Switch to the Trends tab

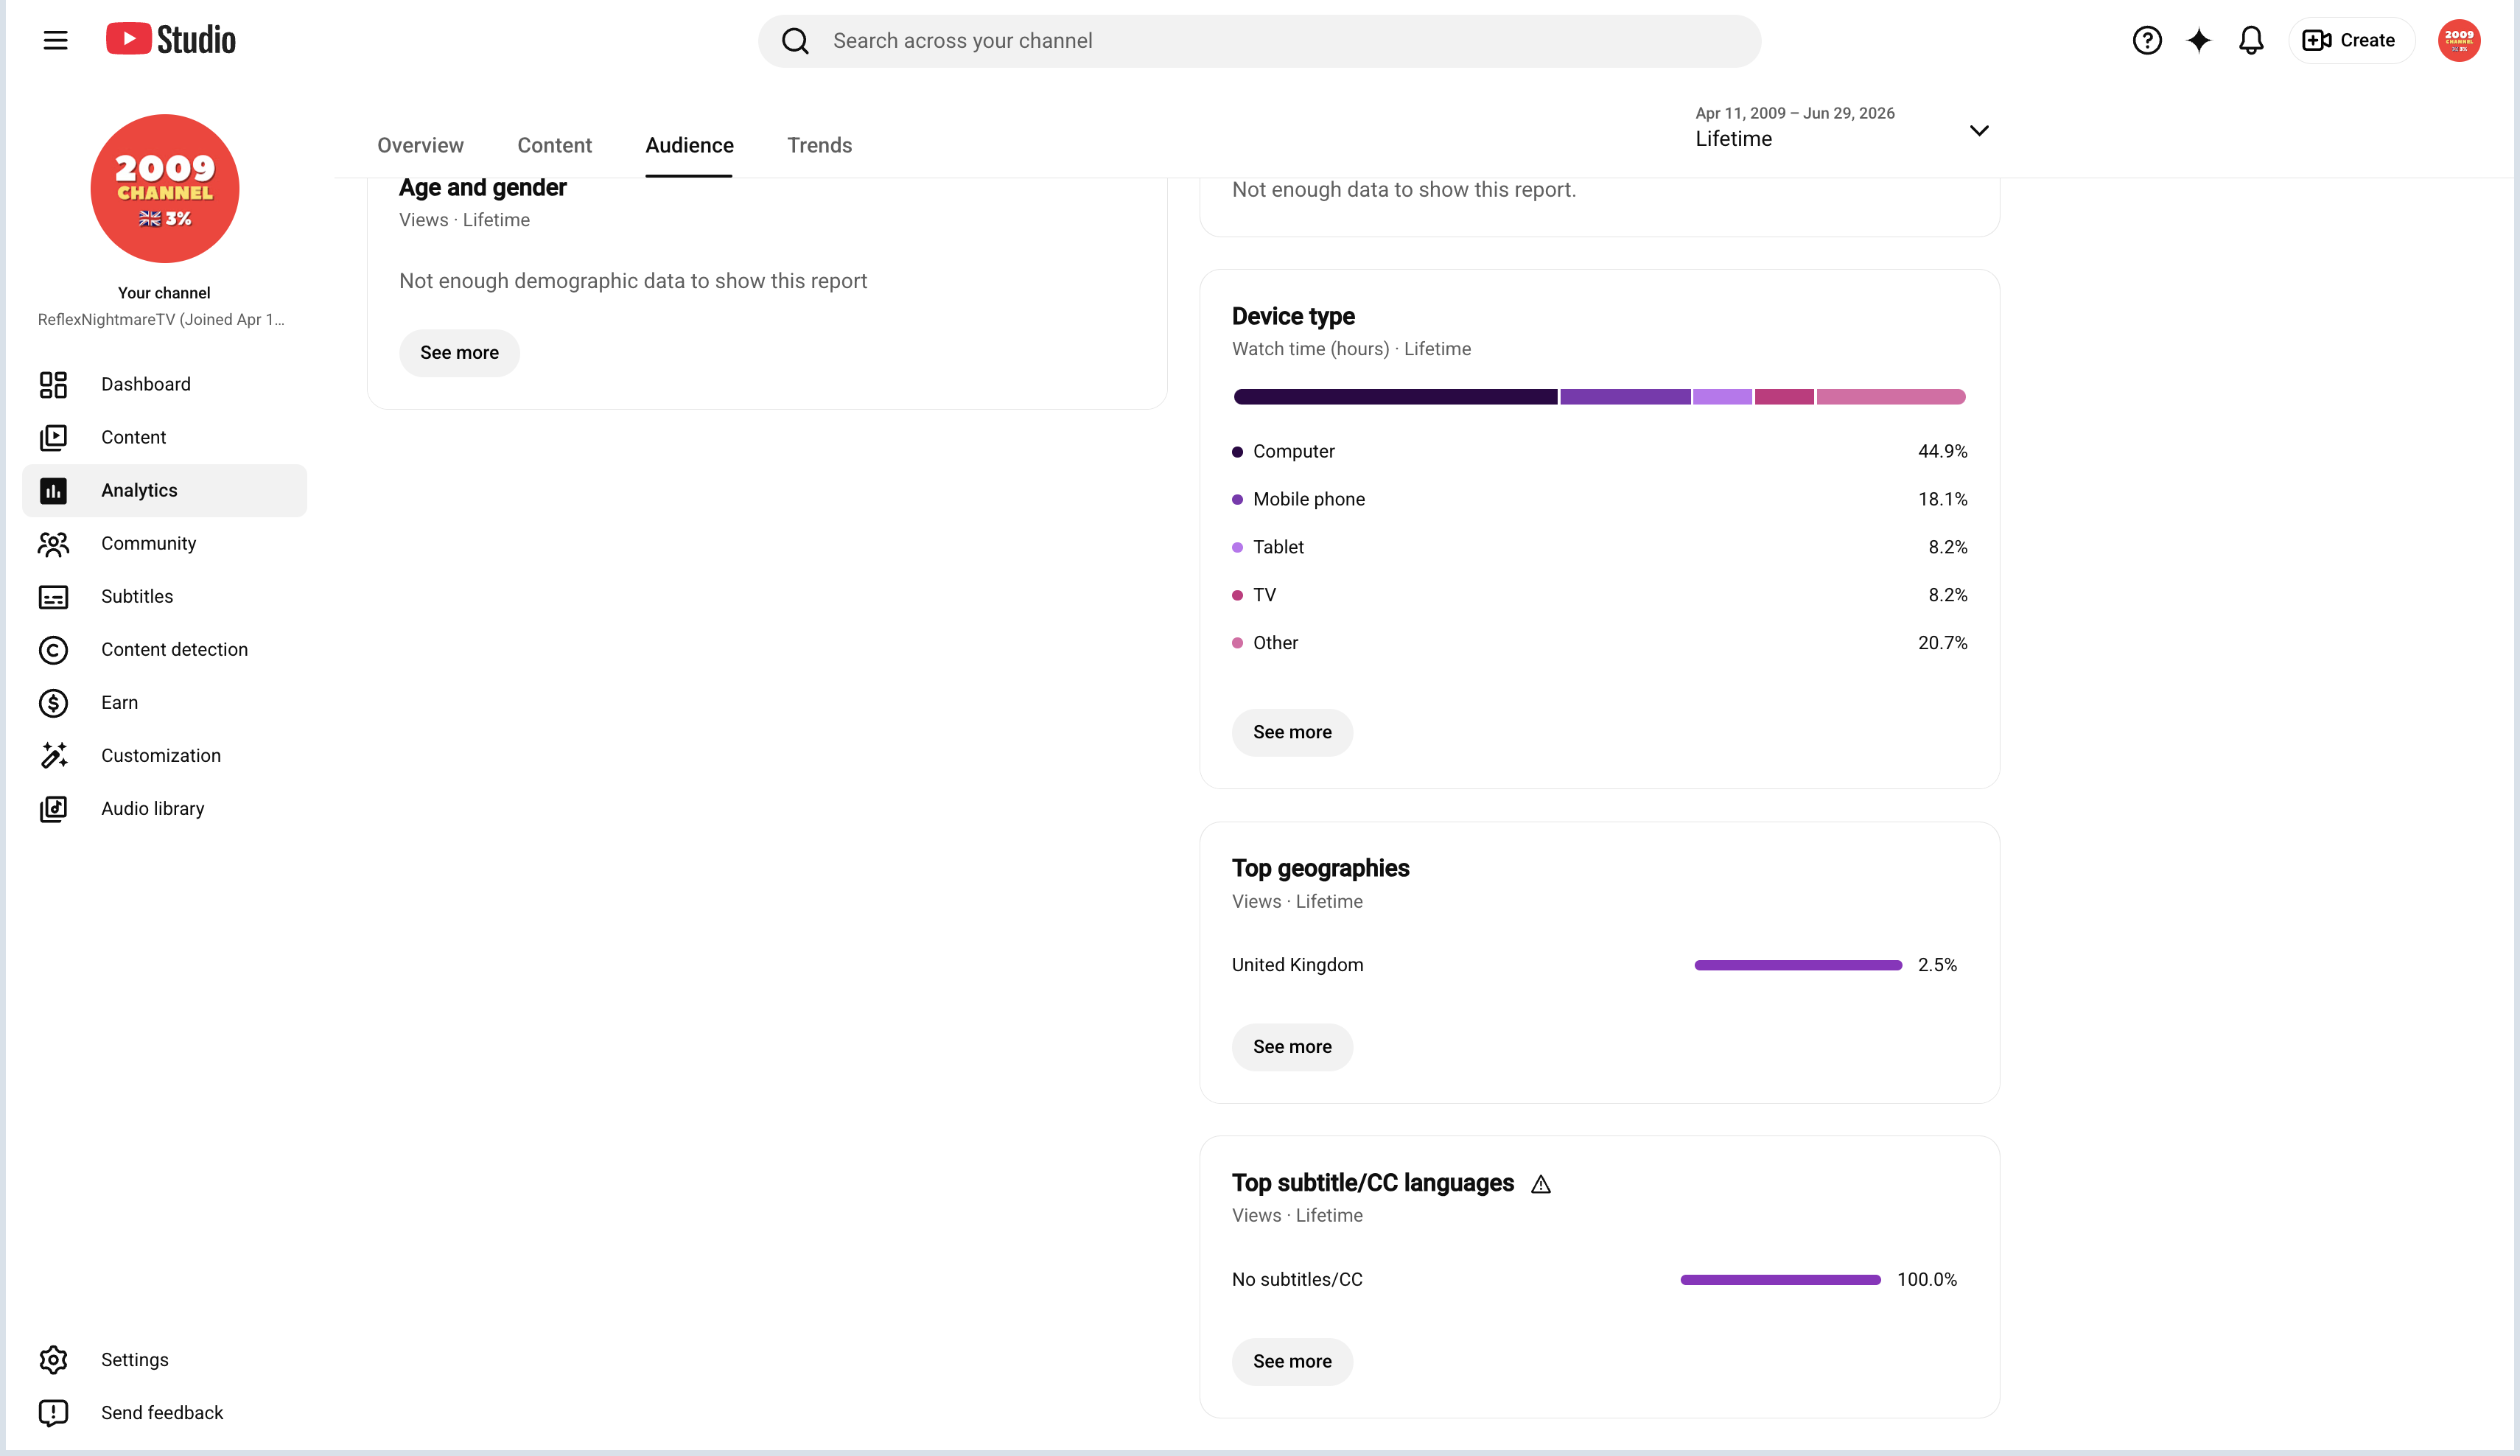pyautogui.click(x=819, y=145)
